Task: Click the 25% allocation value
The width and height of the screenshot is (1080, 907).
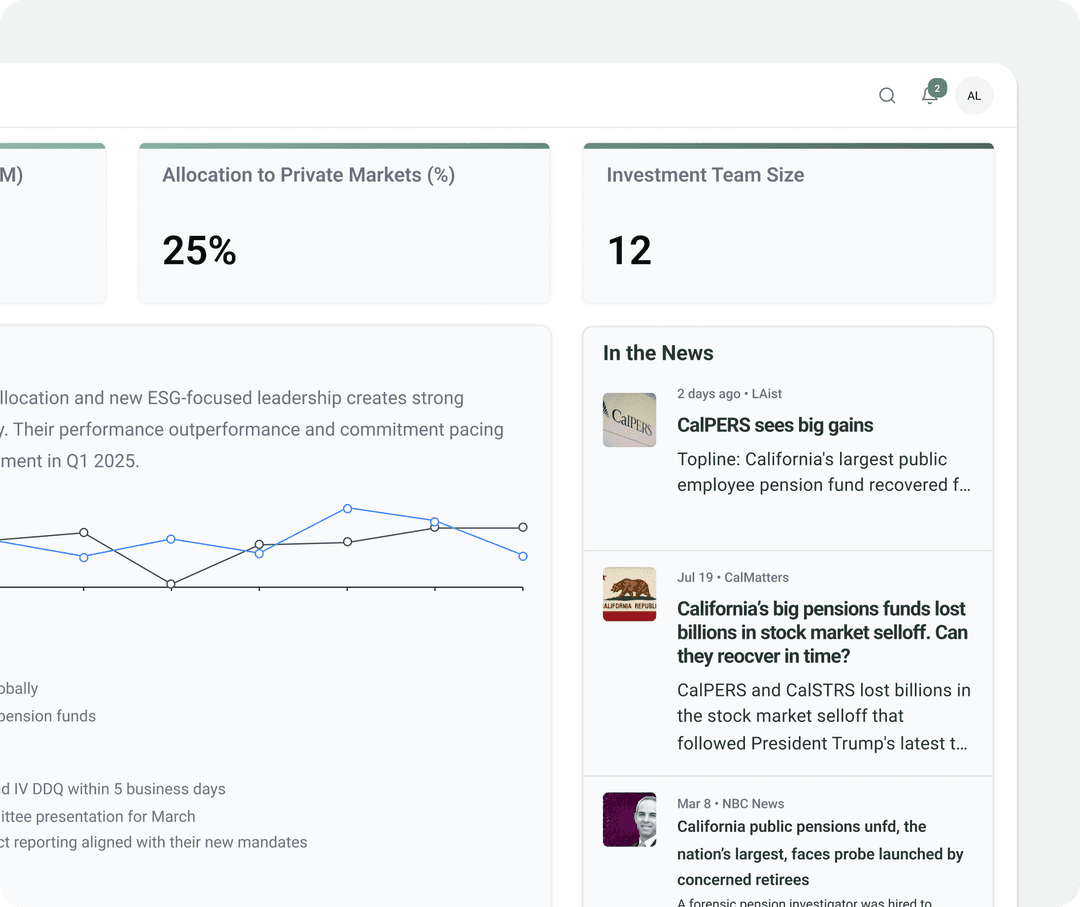Action: [199, 250]
